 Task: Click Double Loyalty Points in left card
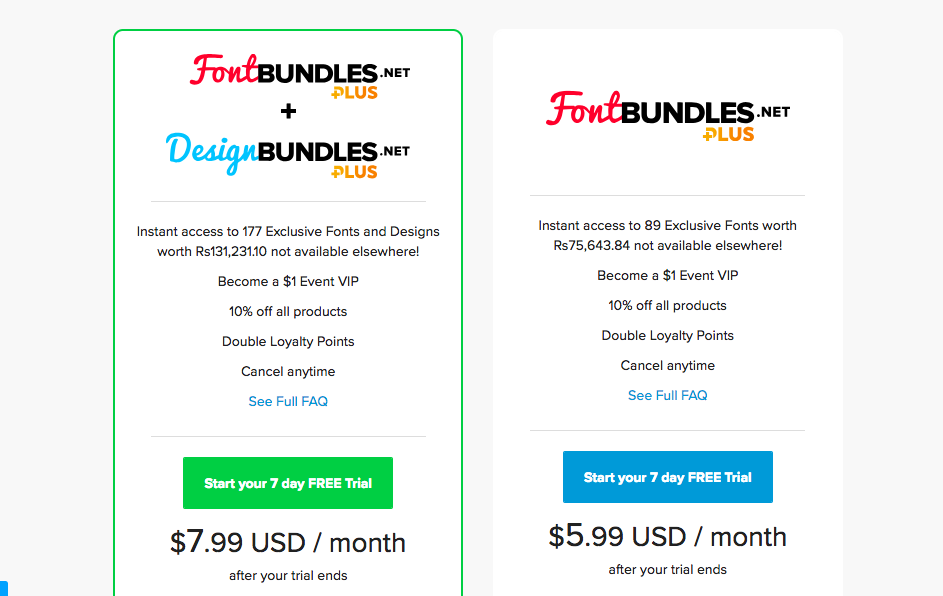[x=288, y=342]
